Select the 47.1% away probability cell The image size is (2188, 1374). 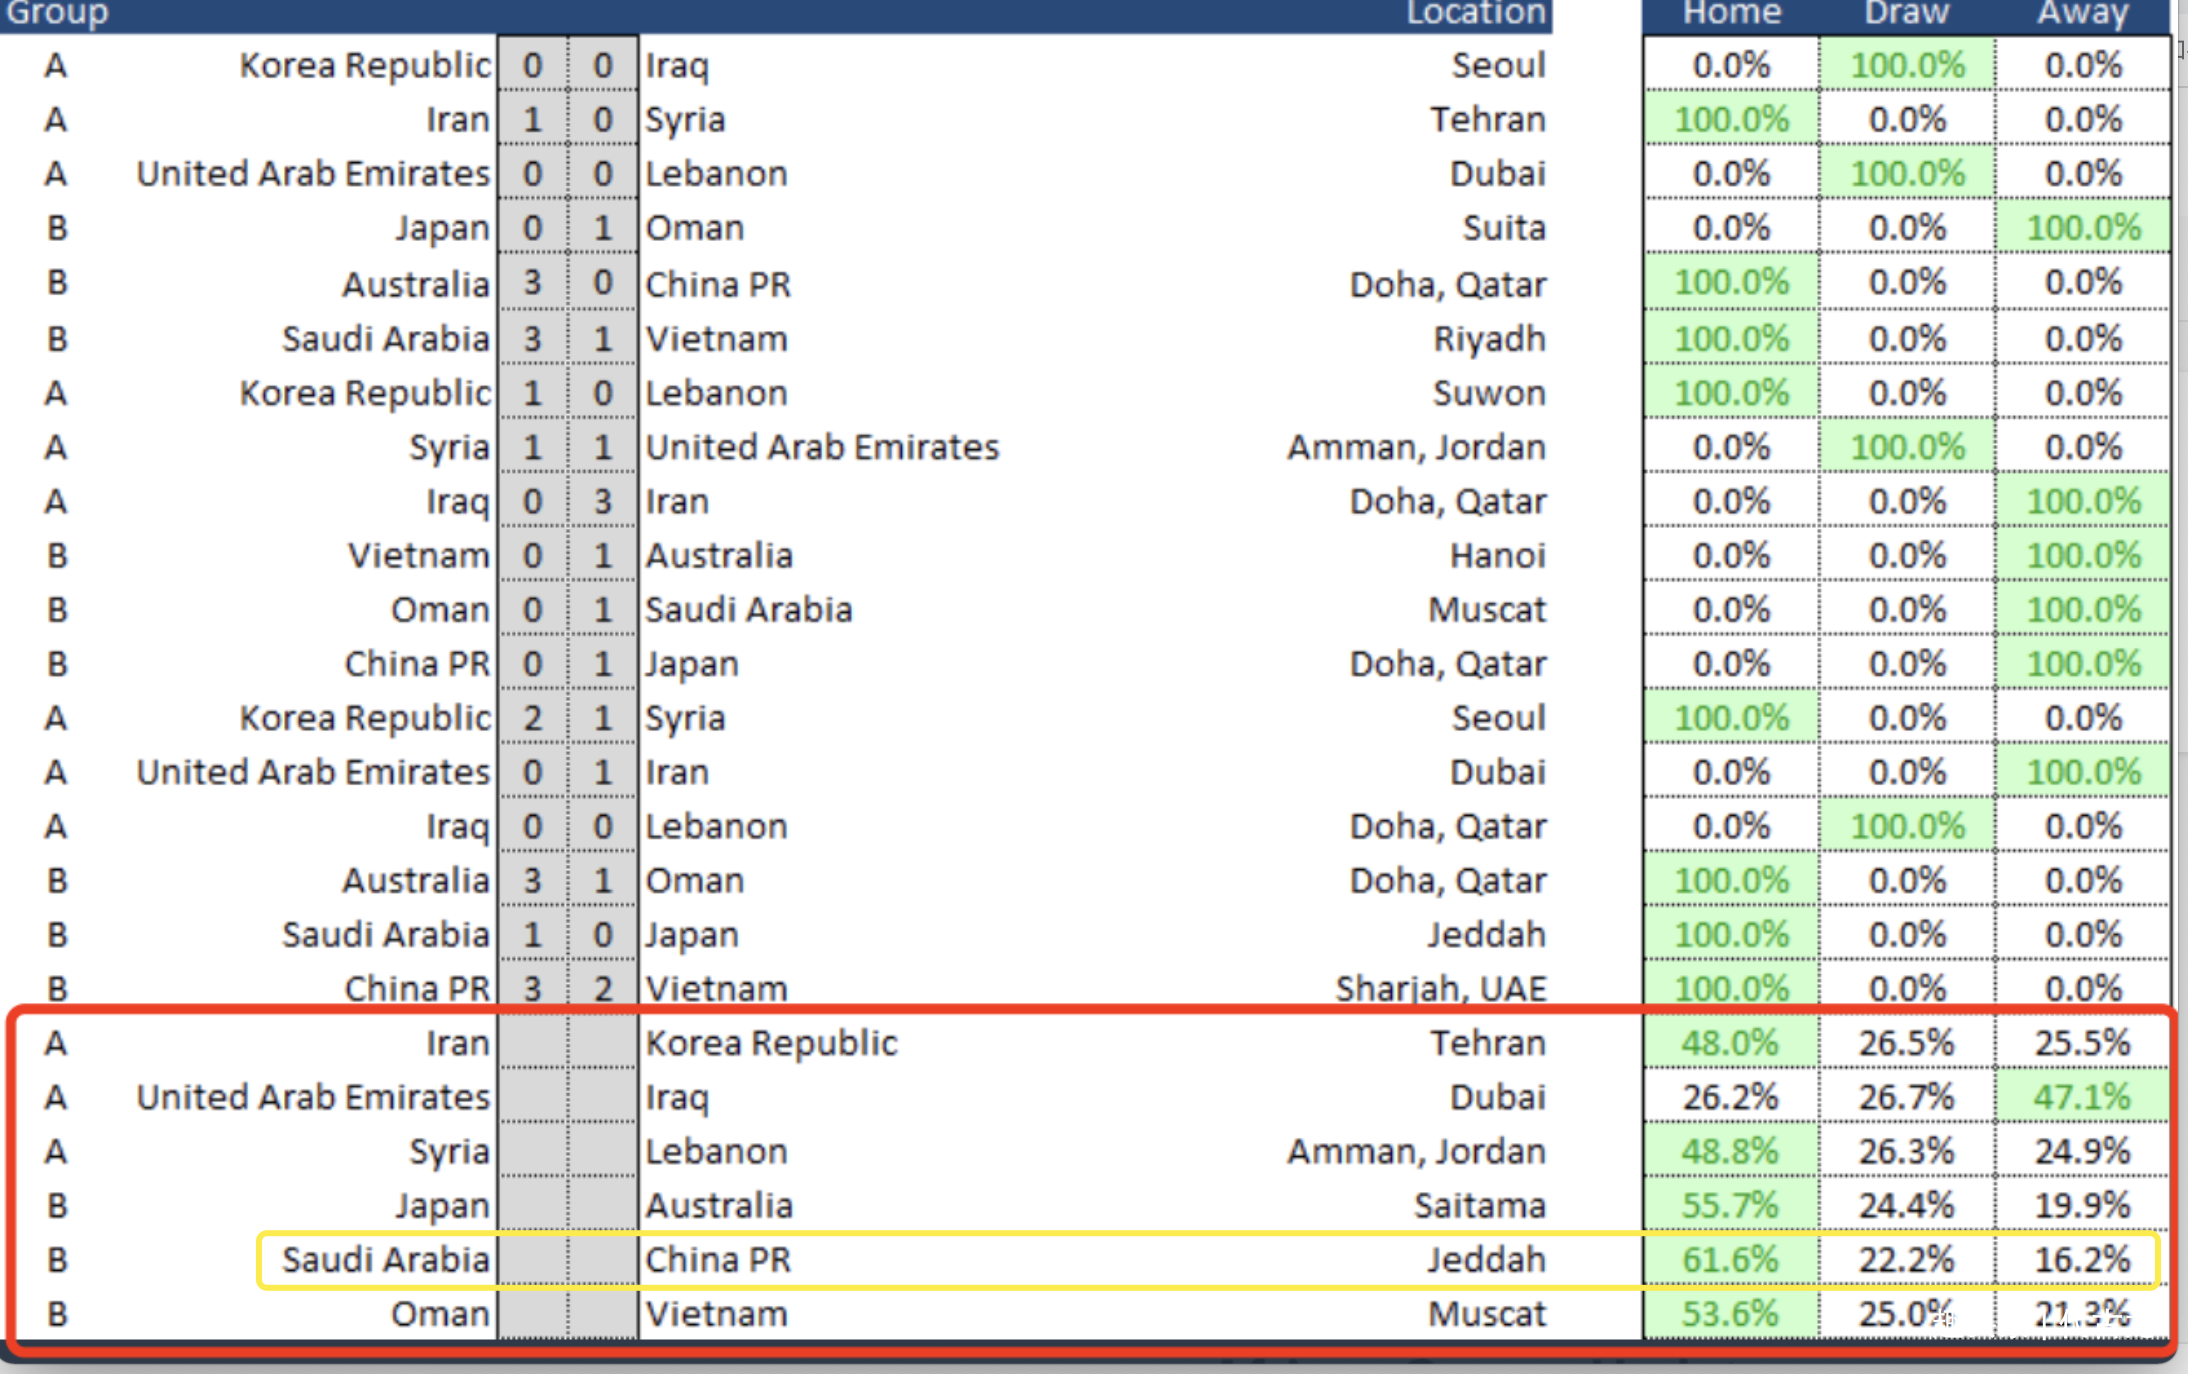tap(2082, 1097)
